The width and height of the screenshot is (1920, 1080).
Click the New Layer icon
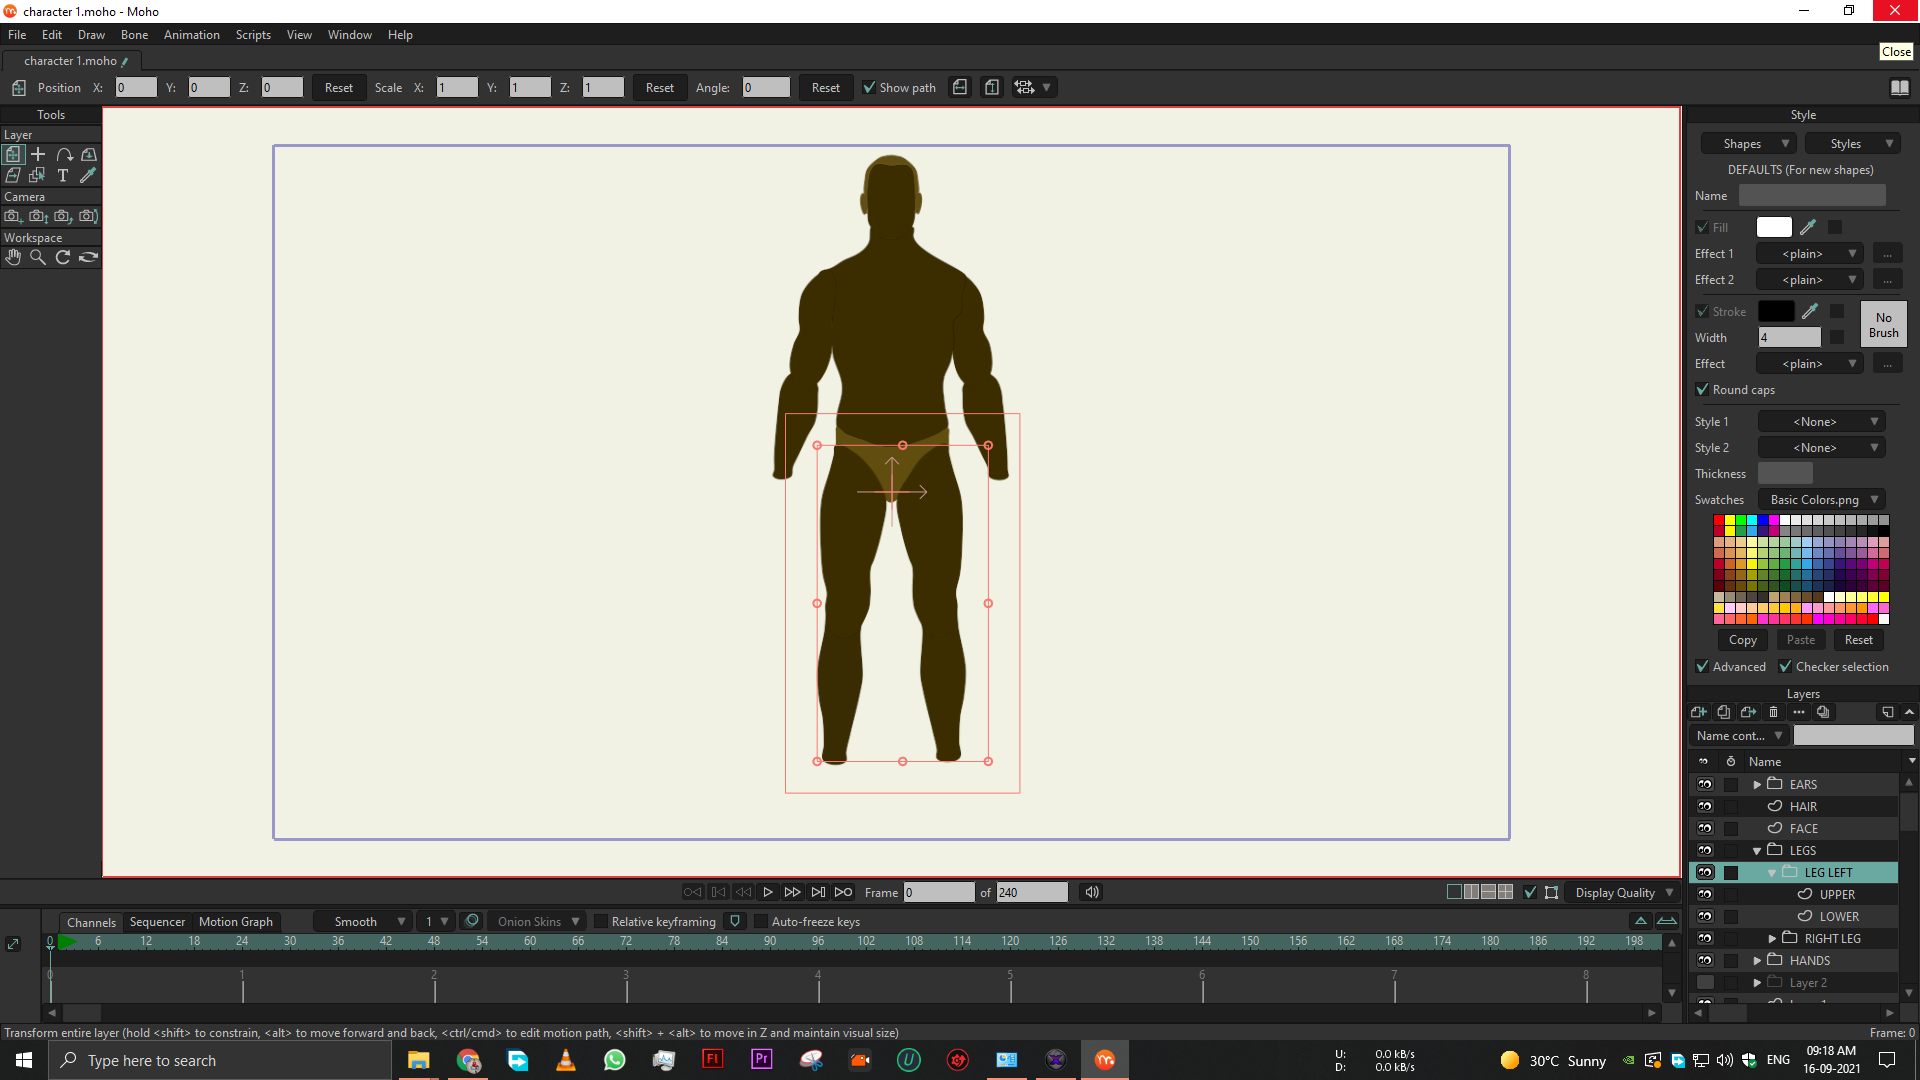(x=1698, y=712)
